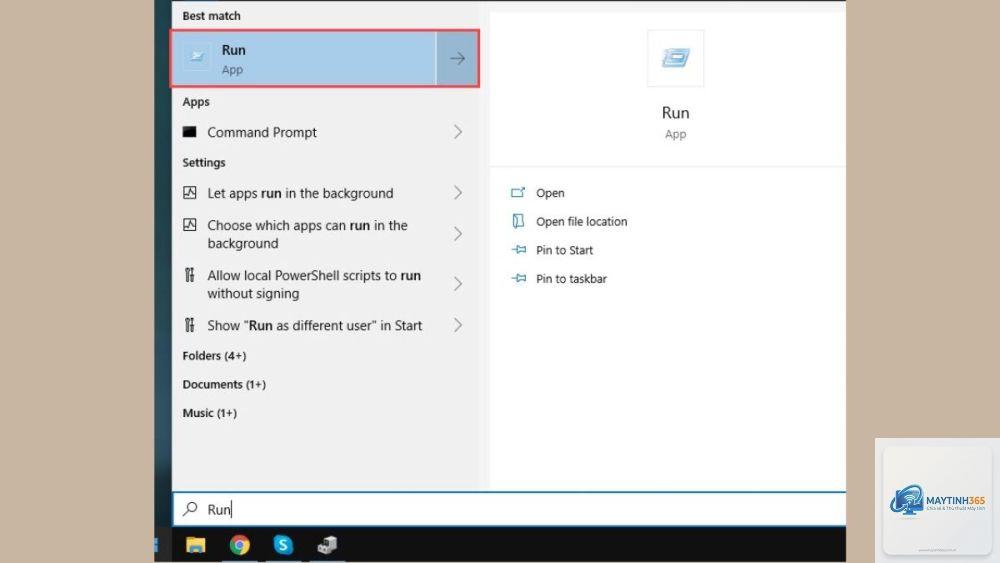
Task: Click the Run title text in preview pane
Action: click(675, 113)
